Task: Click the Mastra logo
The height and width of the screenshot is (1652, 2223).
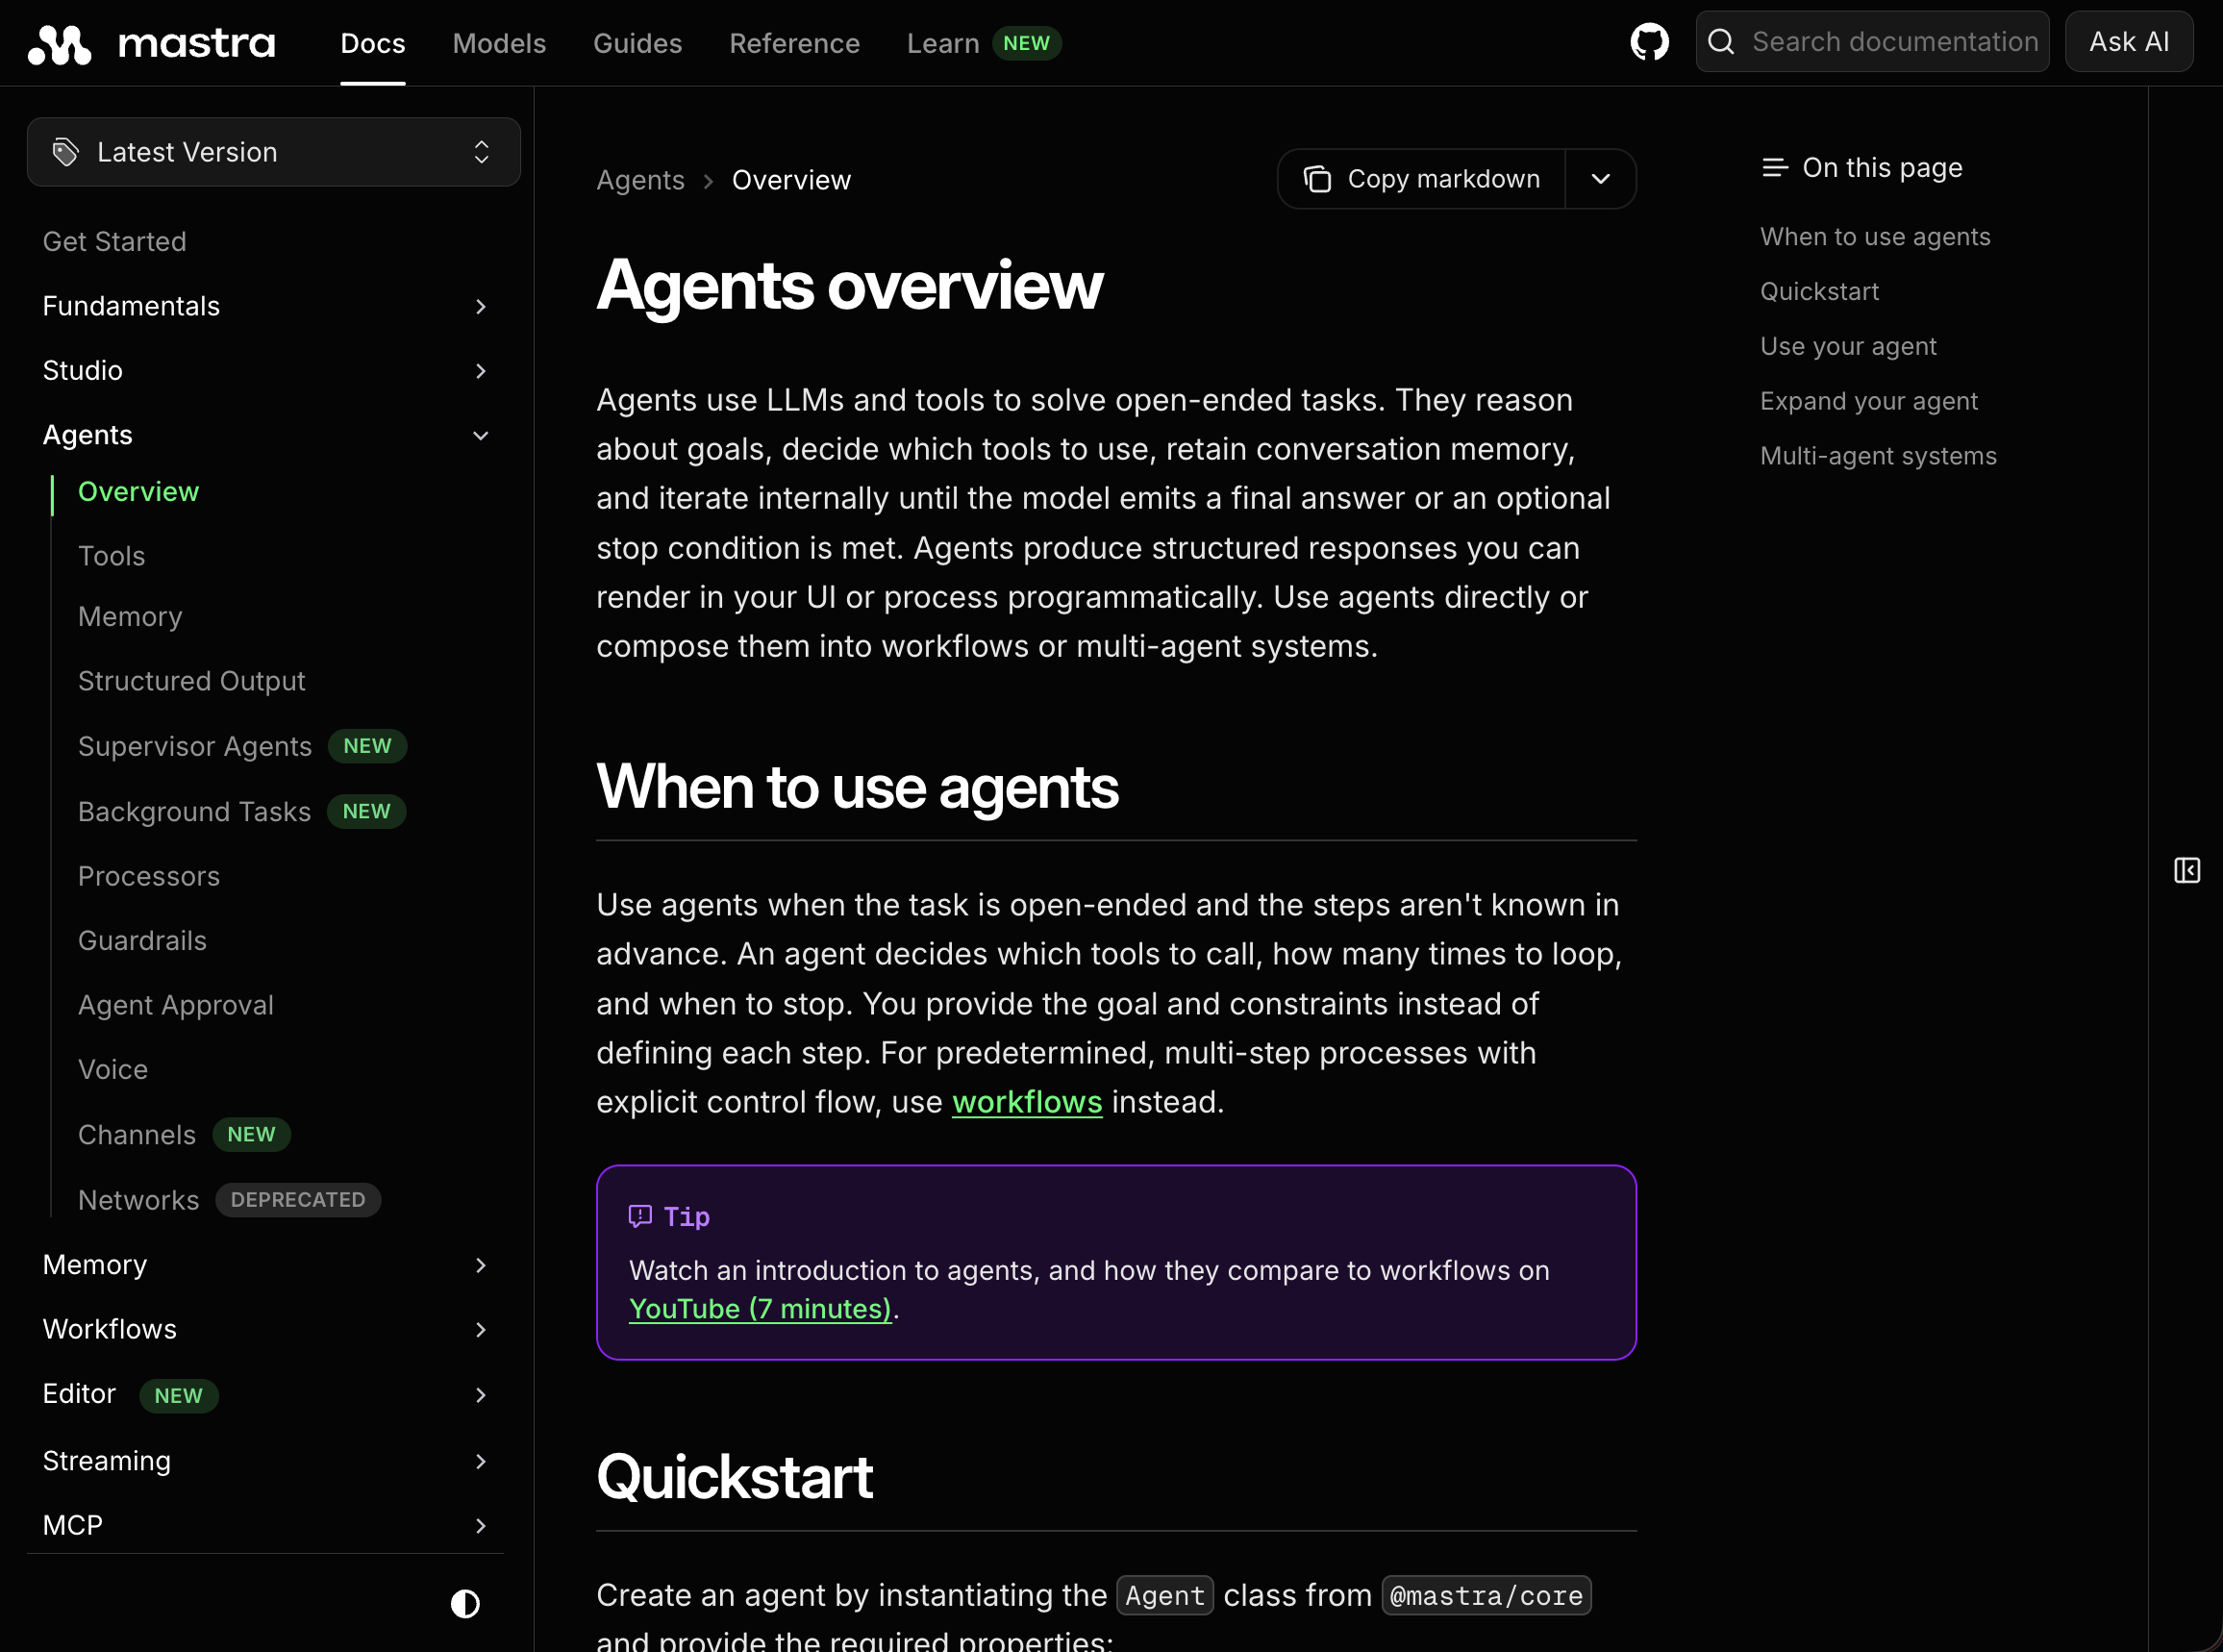Action: pos(151,43)
